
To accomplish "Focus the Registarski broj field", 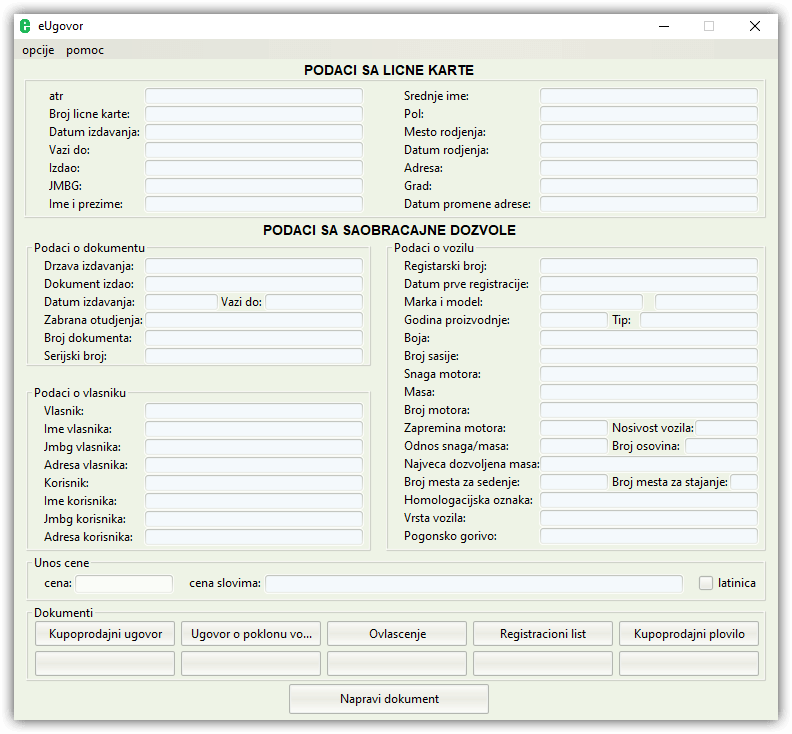I will click(649, 266).
